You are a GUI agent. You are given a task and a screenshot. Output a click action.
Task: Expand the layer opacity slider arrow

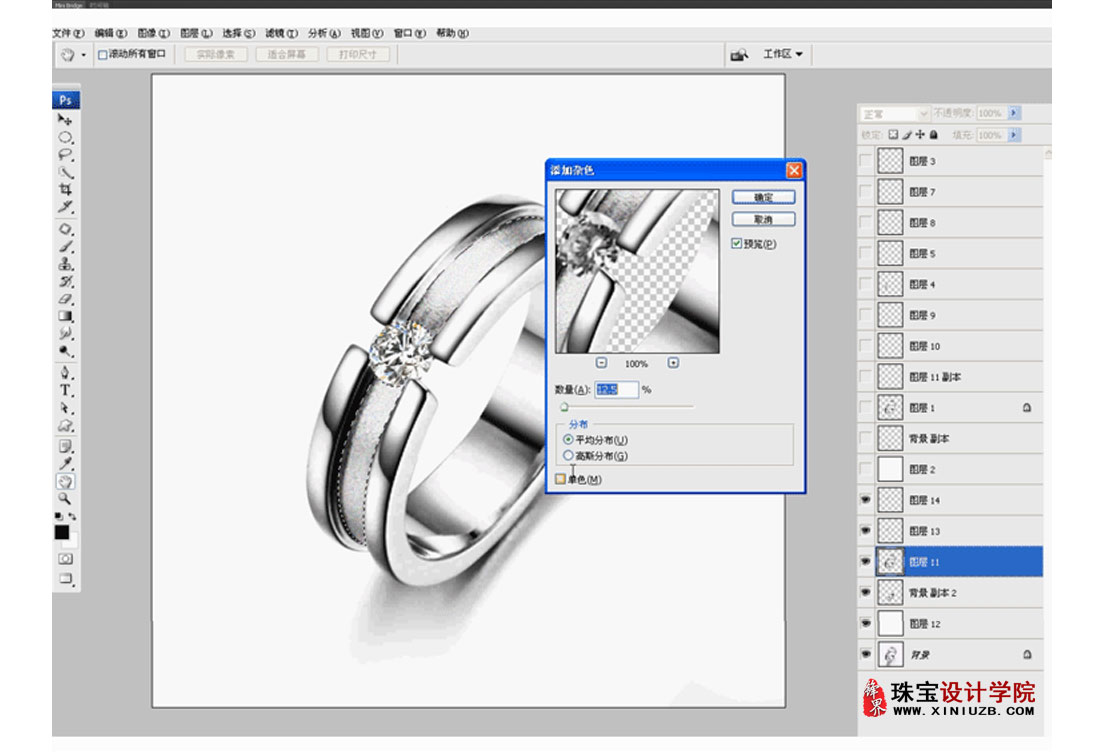pyautogui.click(x=1014, y=114)
